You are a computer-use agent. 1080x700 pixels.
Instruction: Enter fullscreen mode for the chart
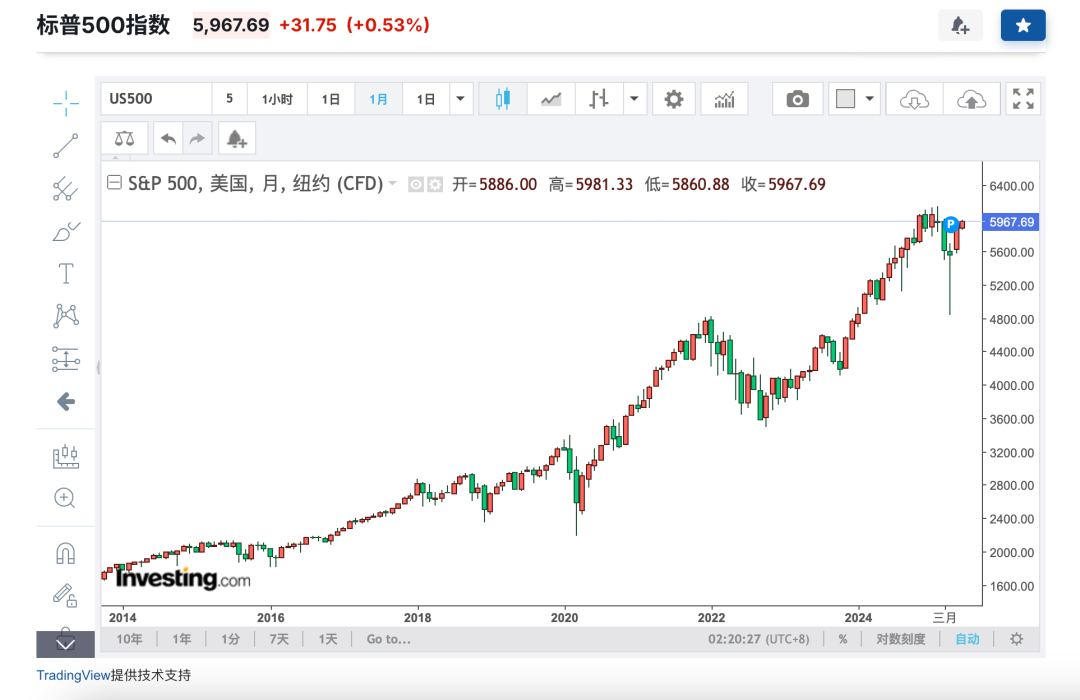pos(1023,99)
